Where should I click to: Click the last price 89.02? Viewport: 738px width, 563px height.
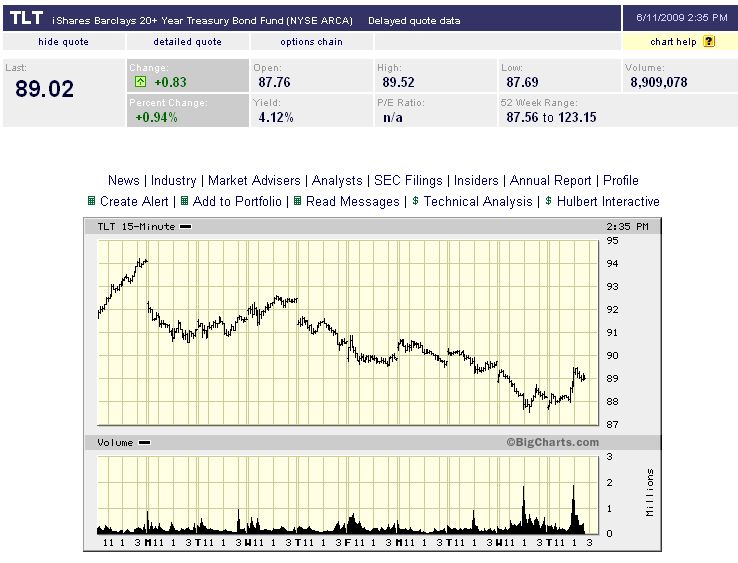pyautogui.click(x=44, y=88)
